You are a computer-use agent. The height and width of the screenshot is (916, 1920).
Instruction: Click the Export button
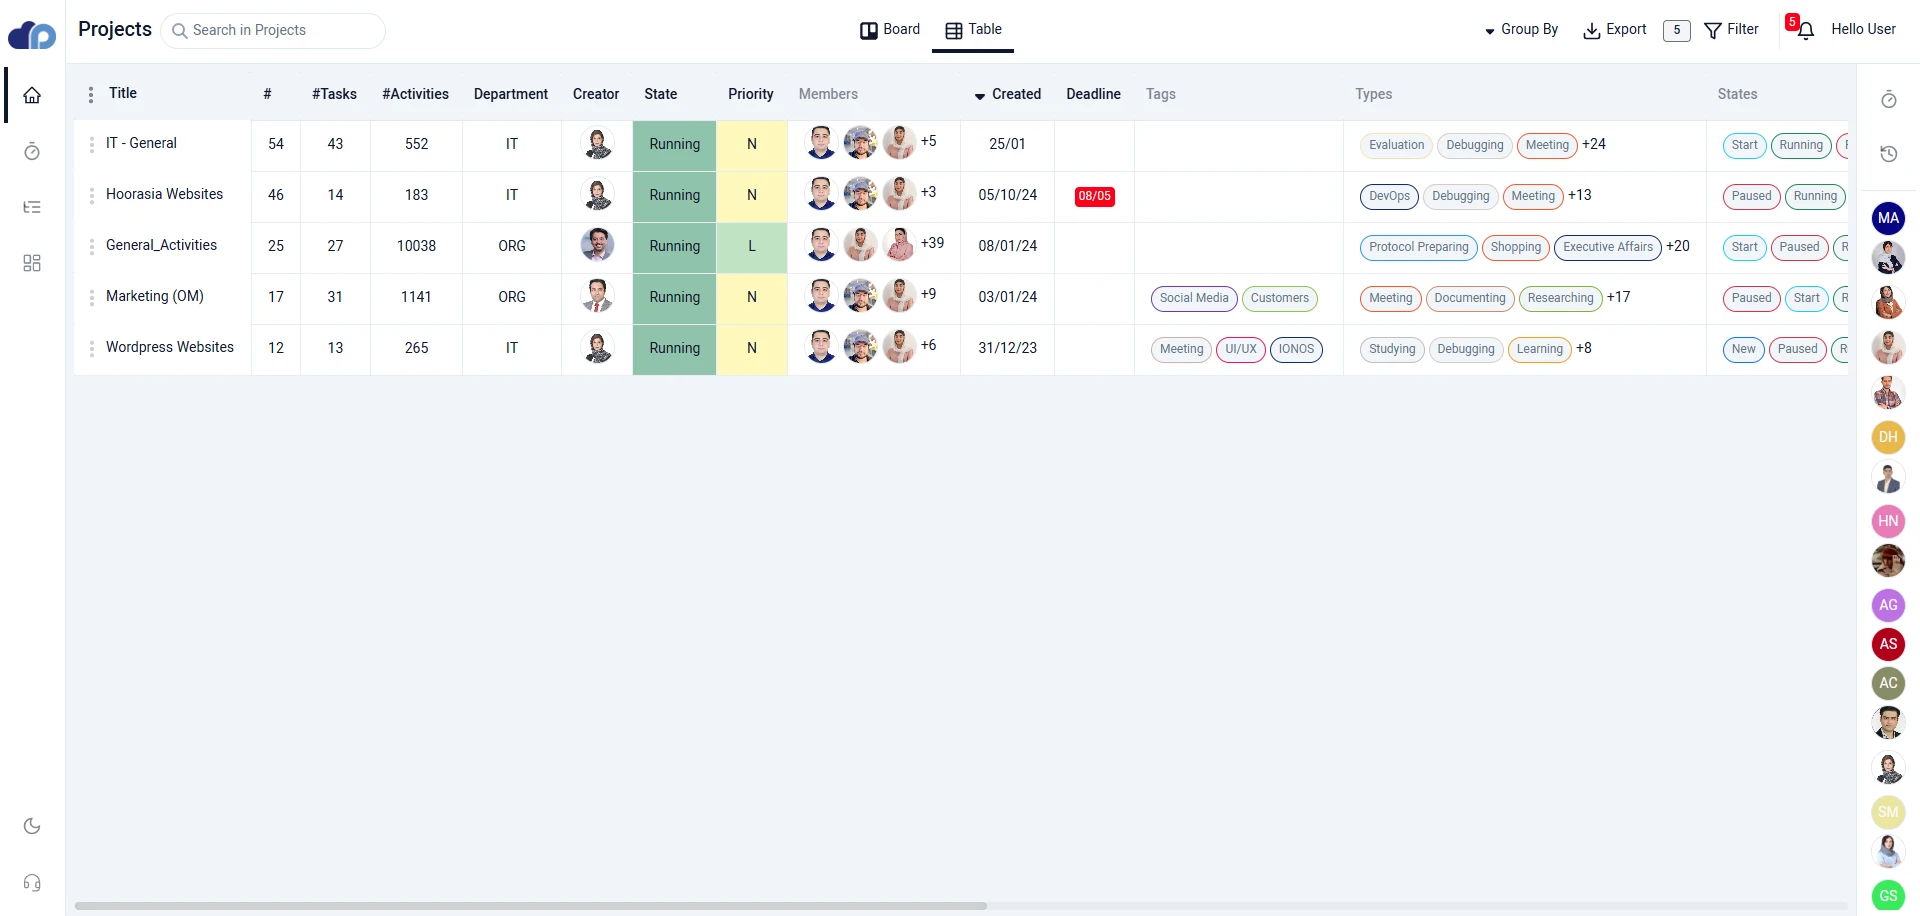[x=1614, y=30]
